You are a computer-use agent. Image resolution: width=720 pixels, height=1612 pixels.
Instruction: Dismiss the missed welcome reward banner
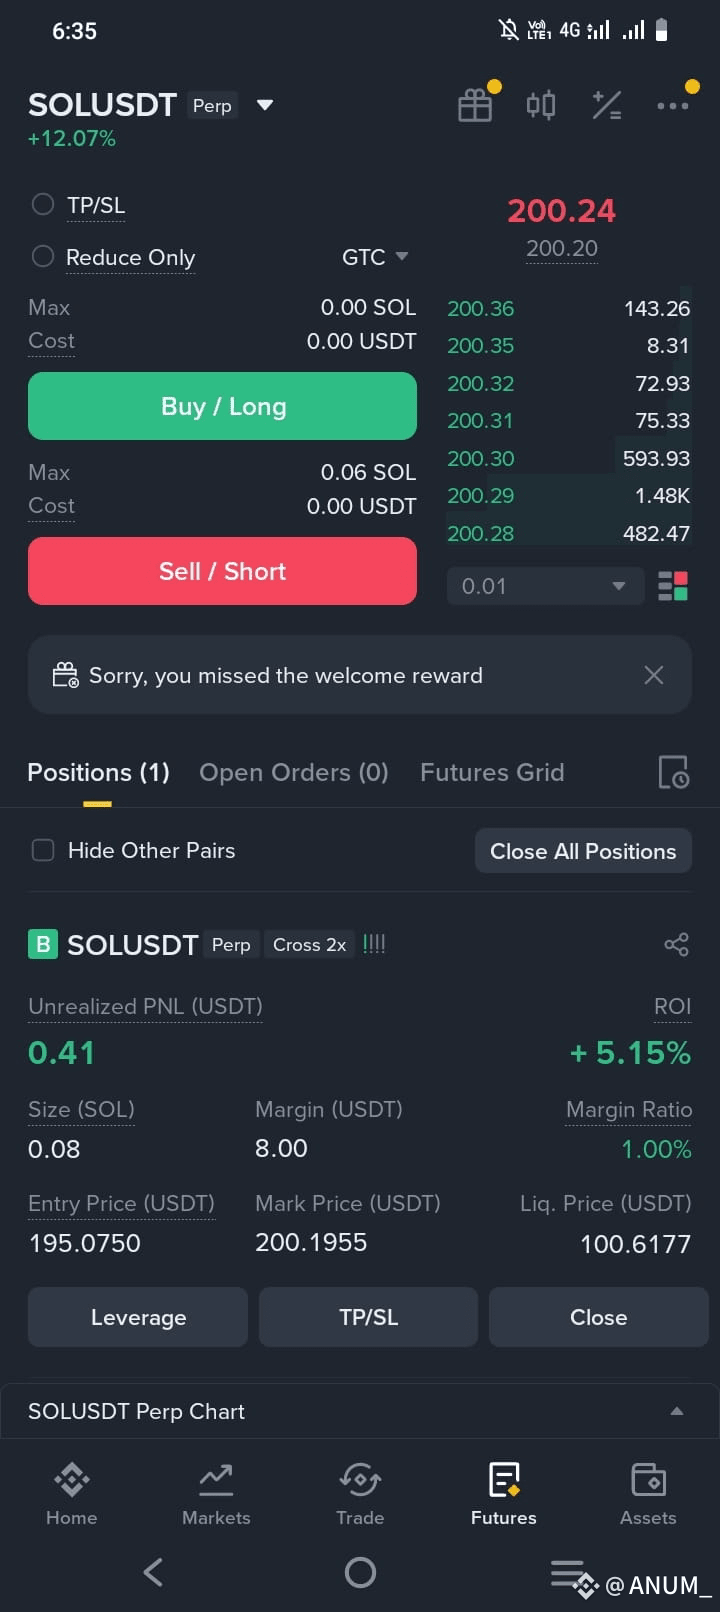(654, 675)
